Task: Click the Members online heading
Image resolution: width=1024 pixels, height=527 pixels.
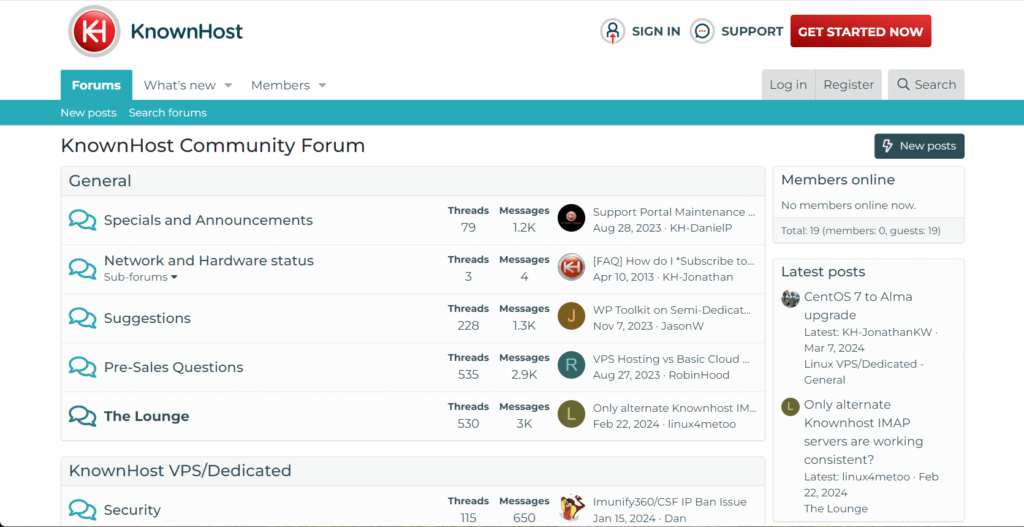Action: pos(838,180)
